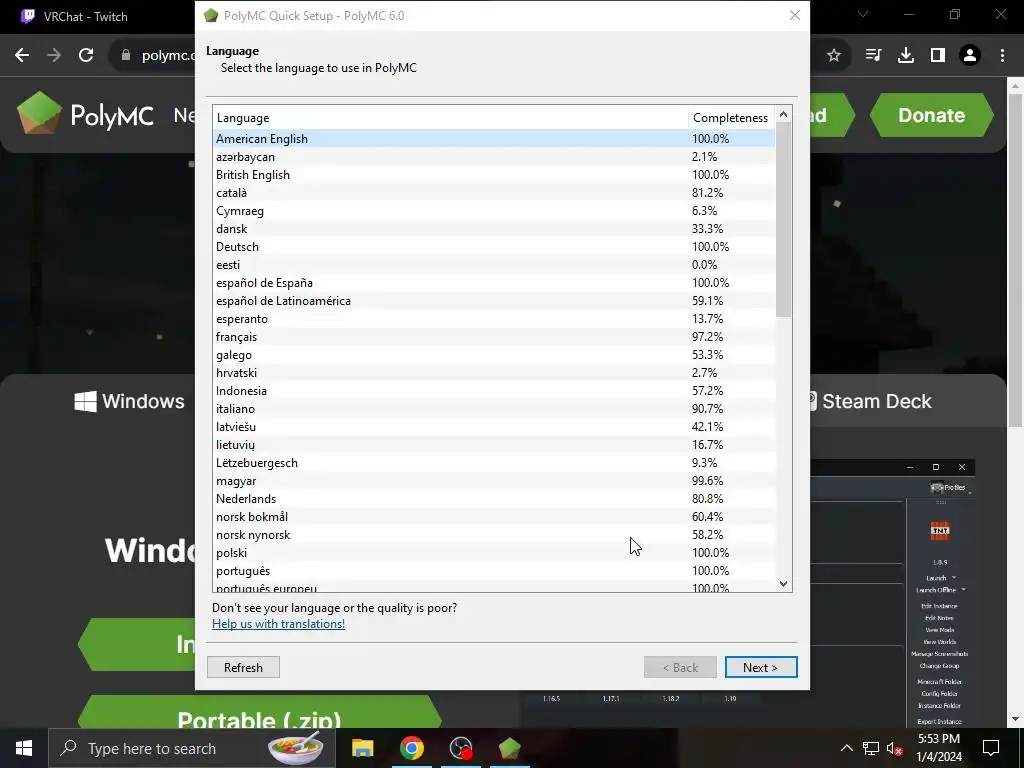The image size is (1024, 768).
Task: Select eesti language row
Action: (494, 264)
